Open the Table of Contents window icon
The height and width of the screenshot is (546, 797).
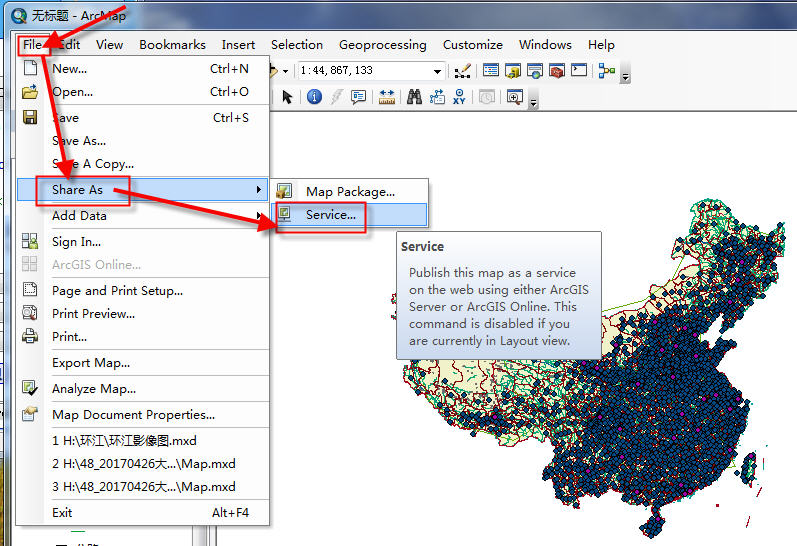[491, 70]
